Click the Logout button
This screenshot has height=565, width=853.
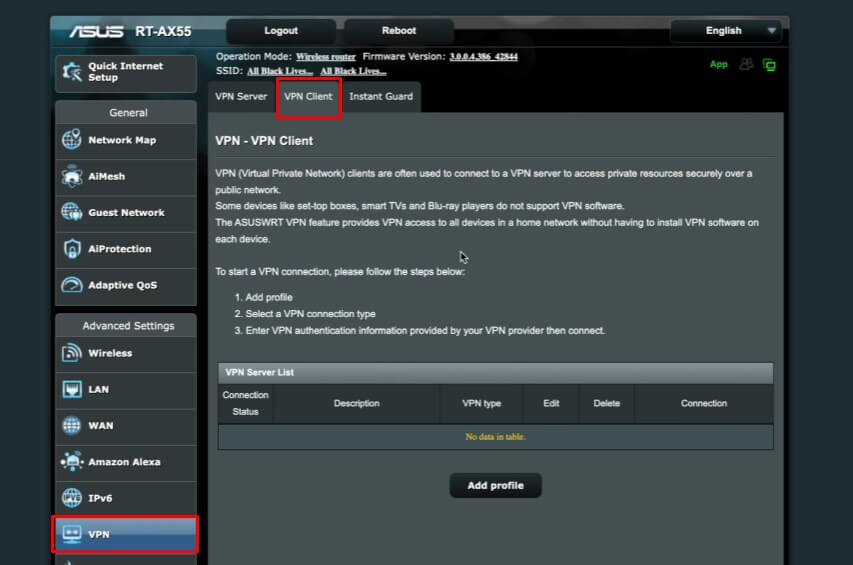click(280, 31)
